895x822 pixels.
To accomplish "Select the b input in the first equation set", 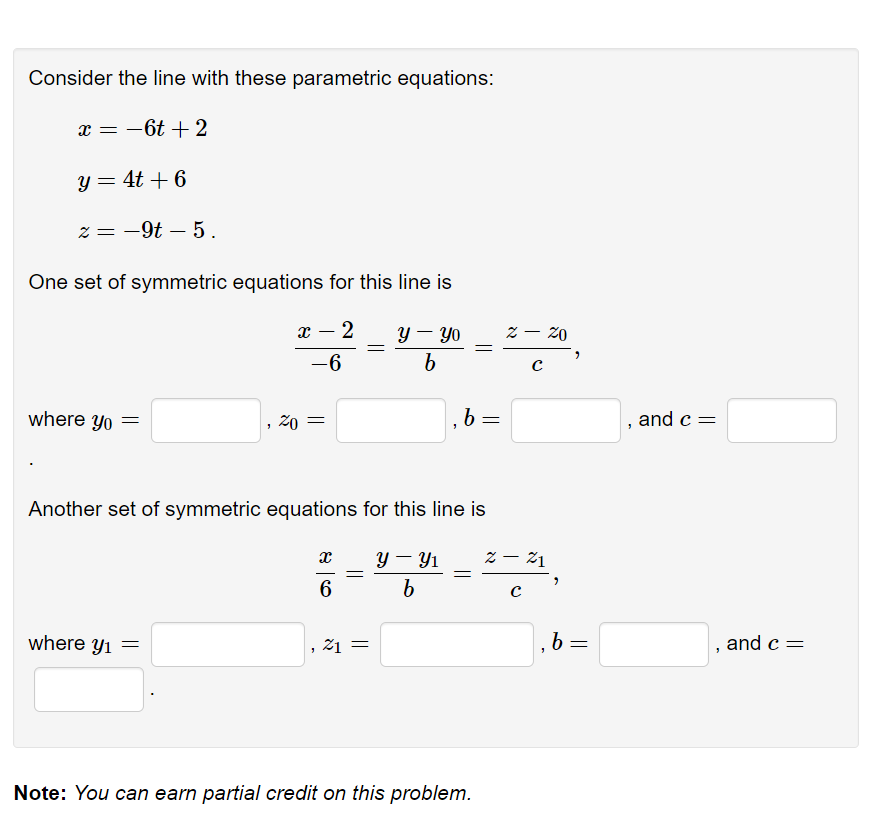I will click(x=564, y=420).
